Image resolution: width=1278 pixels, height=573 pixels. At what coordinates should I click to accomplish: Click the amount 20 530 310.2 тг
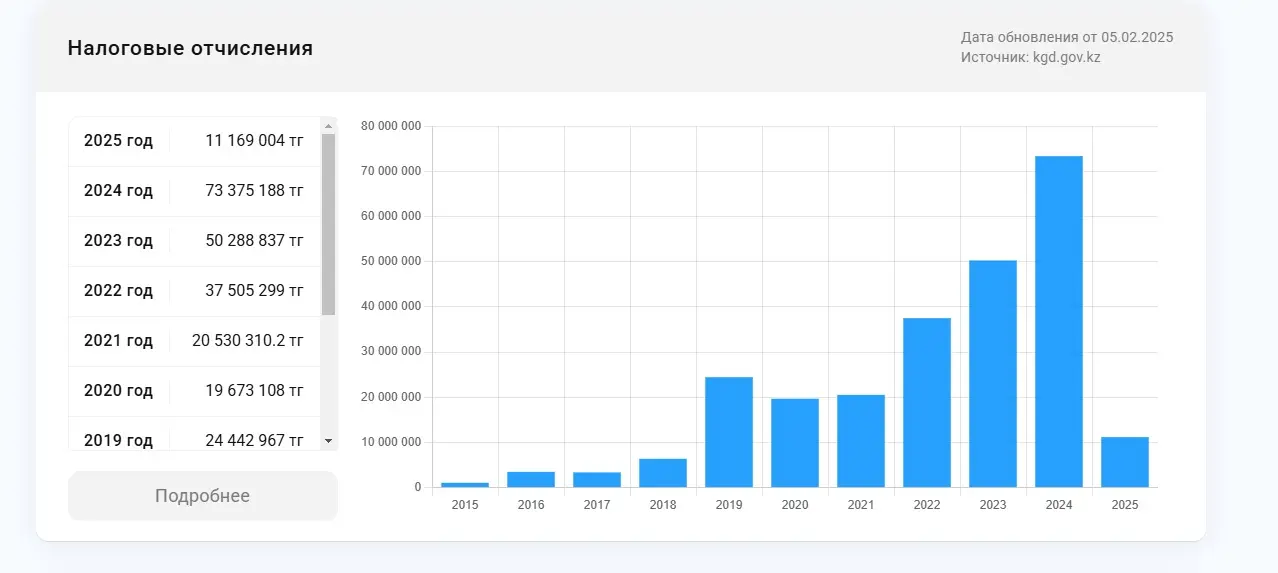tap(248, 341)
